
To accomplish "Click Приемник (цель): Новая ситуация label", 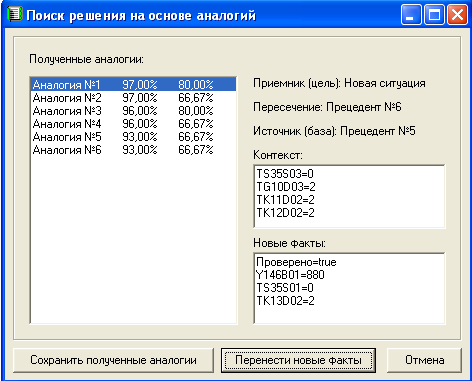I will point(339,83).
